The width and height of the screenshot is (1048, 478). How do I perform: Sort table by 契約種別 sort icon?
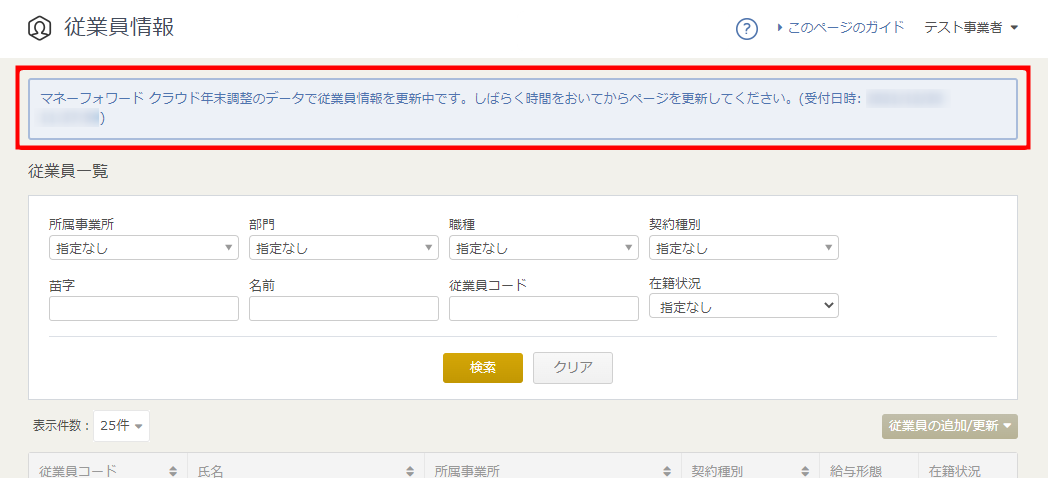click(805, 471)
